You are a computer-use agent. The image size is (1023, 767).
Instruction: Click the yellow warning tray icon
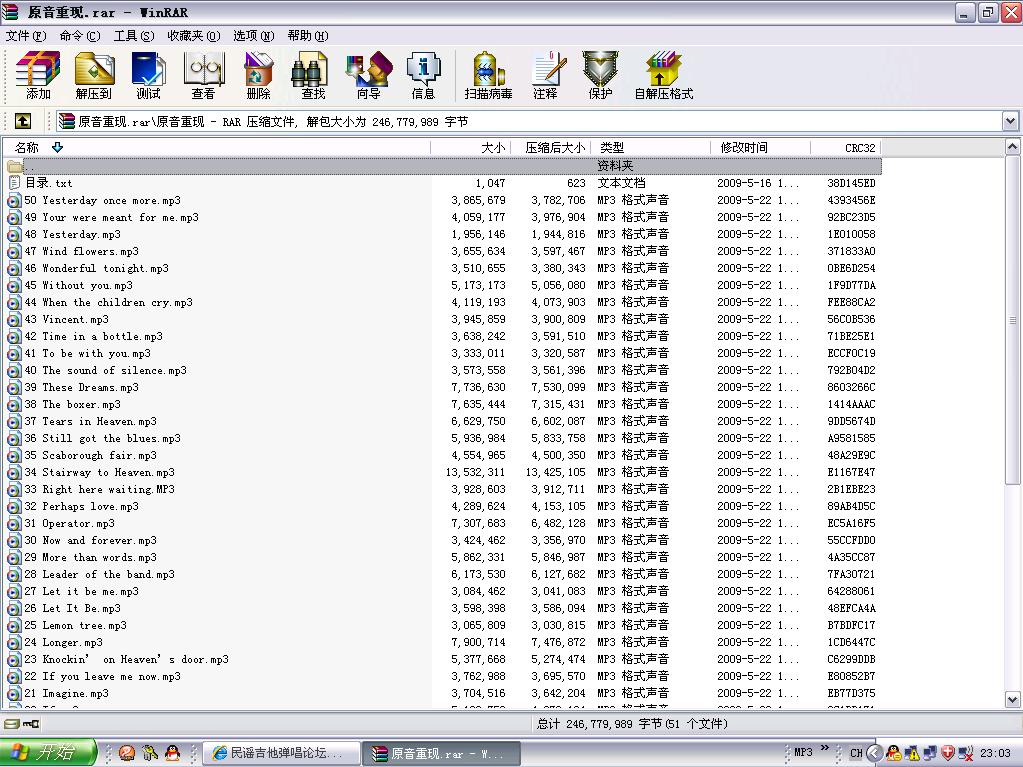tap(912, 753)
